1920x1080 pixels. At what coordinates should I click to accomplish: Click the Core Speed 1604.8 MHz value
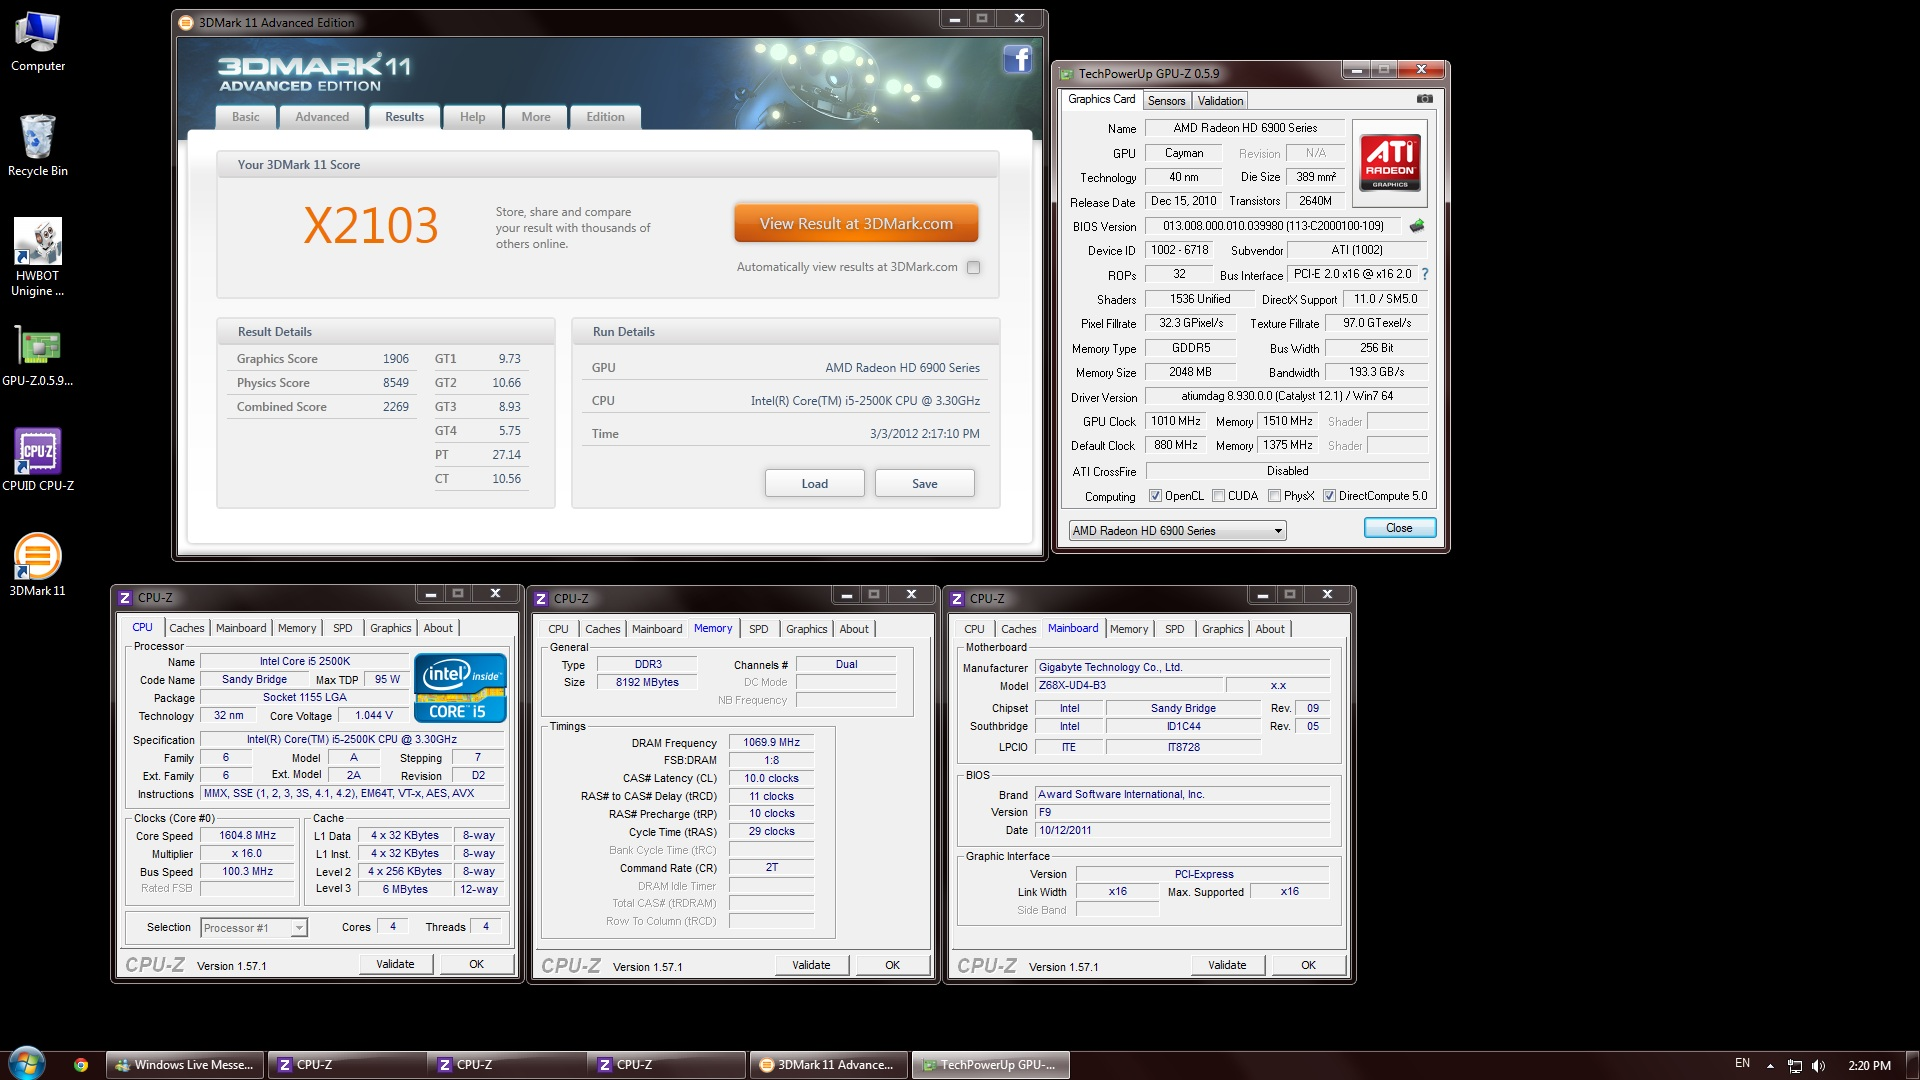coord(247,836)
